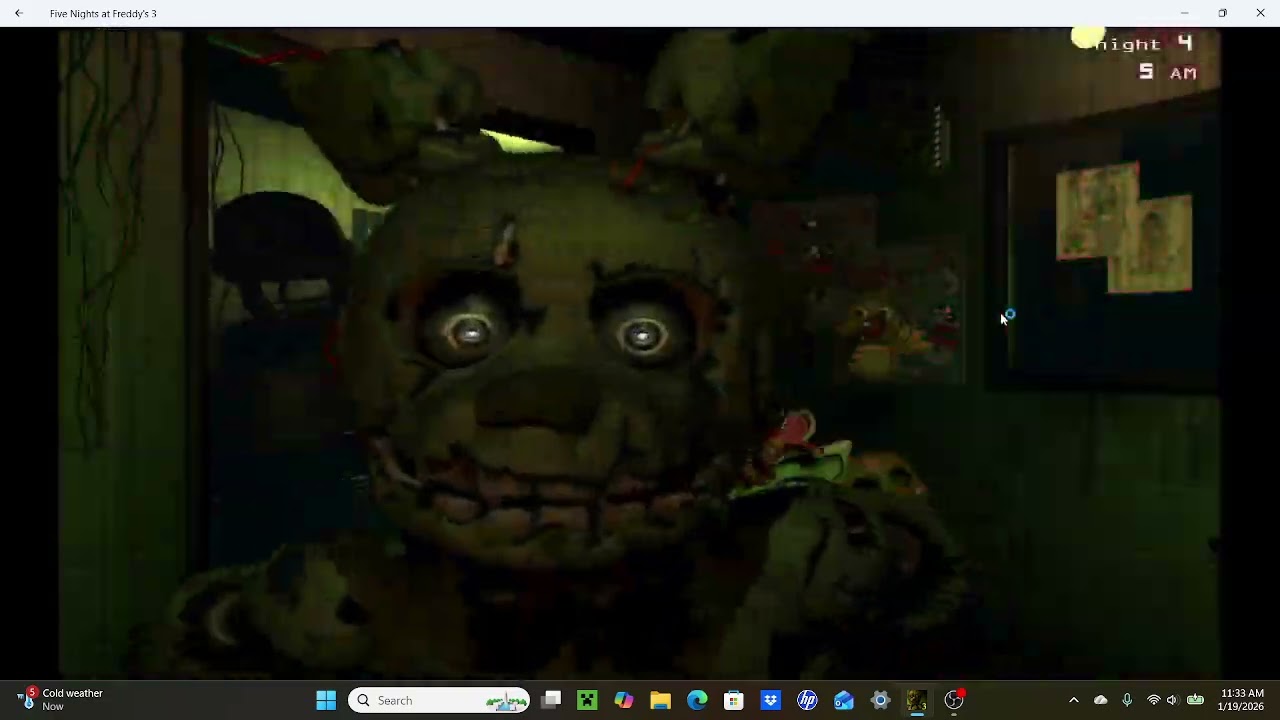
Task: Open File Explorer from the taskbar
Action: pyautogui.click(x=660, y=700)
